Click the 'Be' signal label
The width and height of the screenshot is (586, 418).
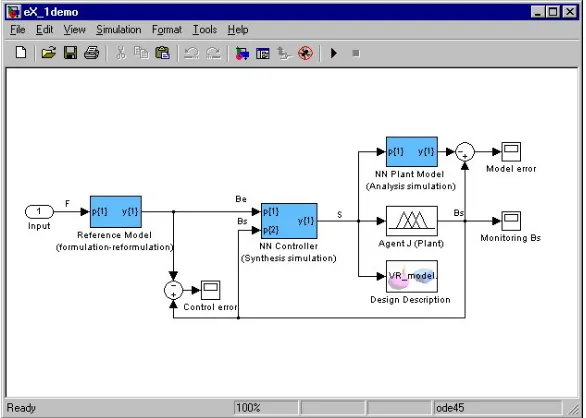coord(241,199)
